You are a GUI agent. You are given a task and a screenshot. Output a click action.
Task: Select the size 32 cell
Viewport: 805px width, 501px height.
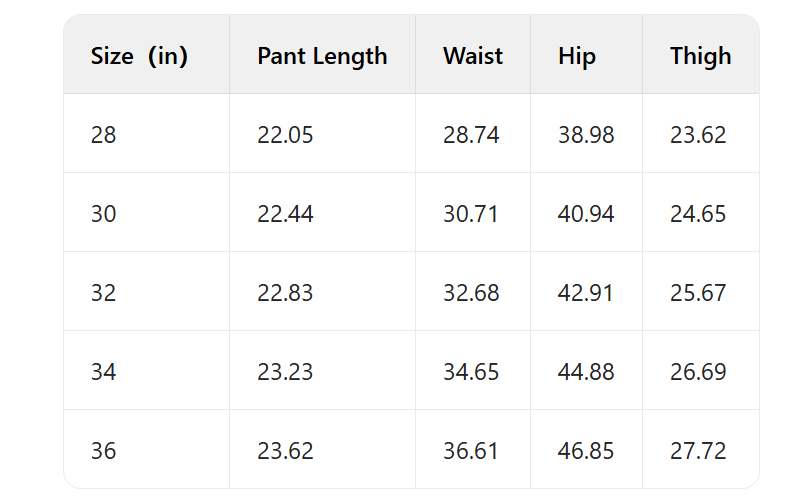coord(103,293)
